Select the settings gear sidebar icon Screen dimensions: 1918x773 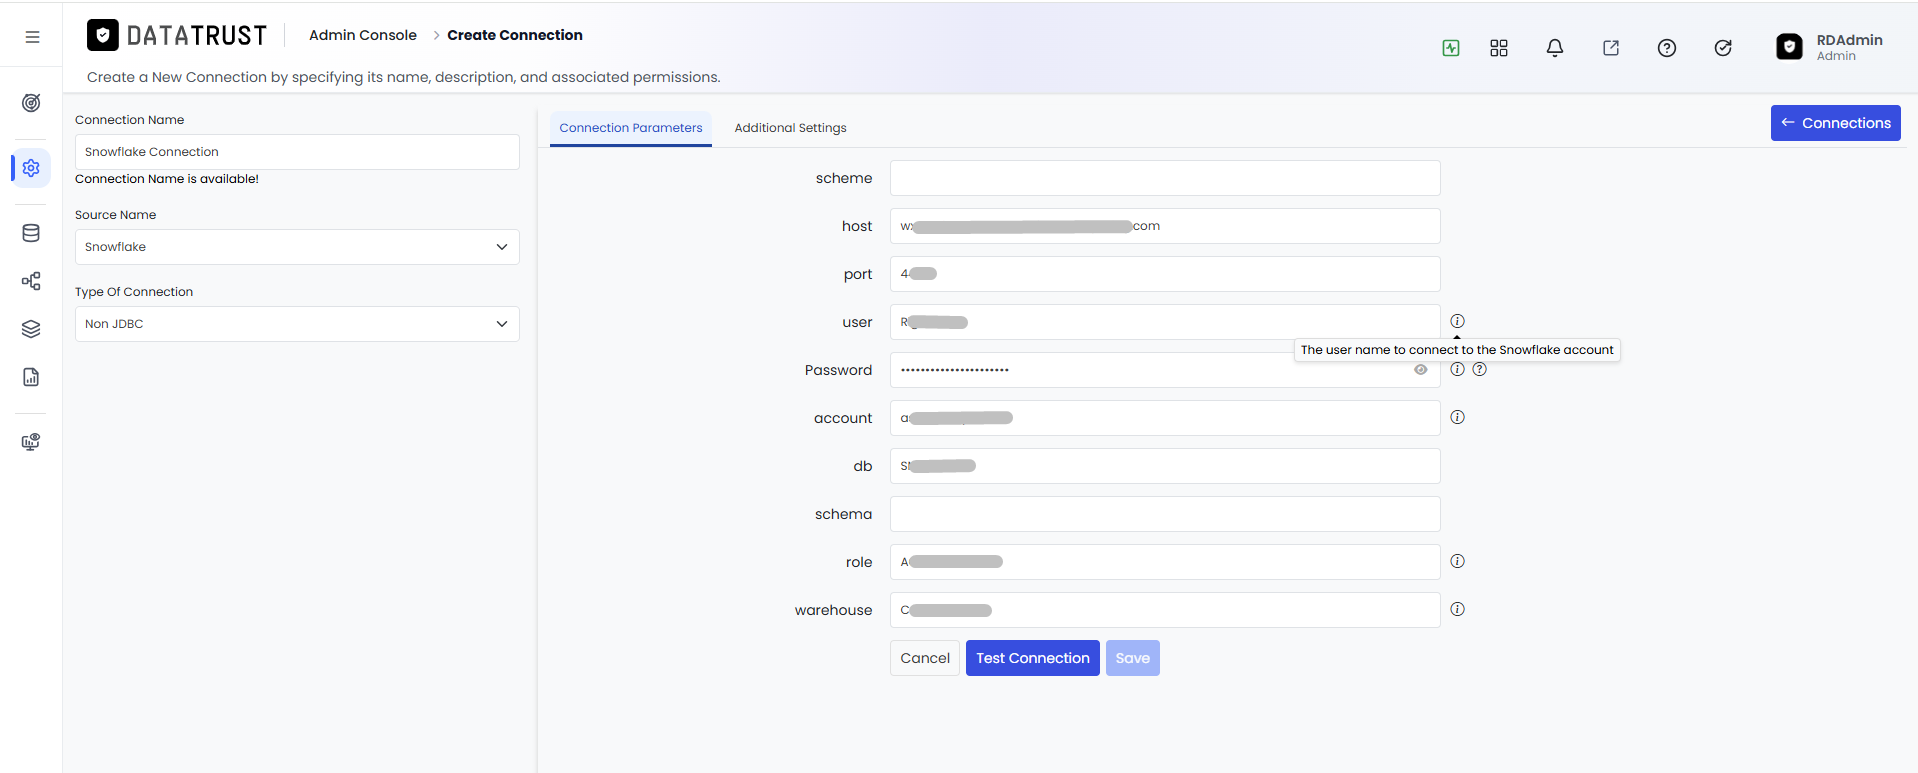[x=31, y=168]
